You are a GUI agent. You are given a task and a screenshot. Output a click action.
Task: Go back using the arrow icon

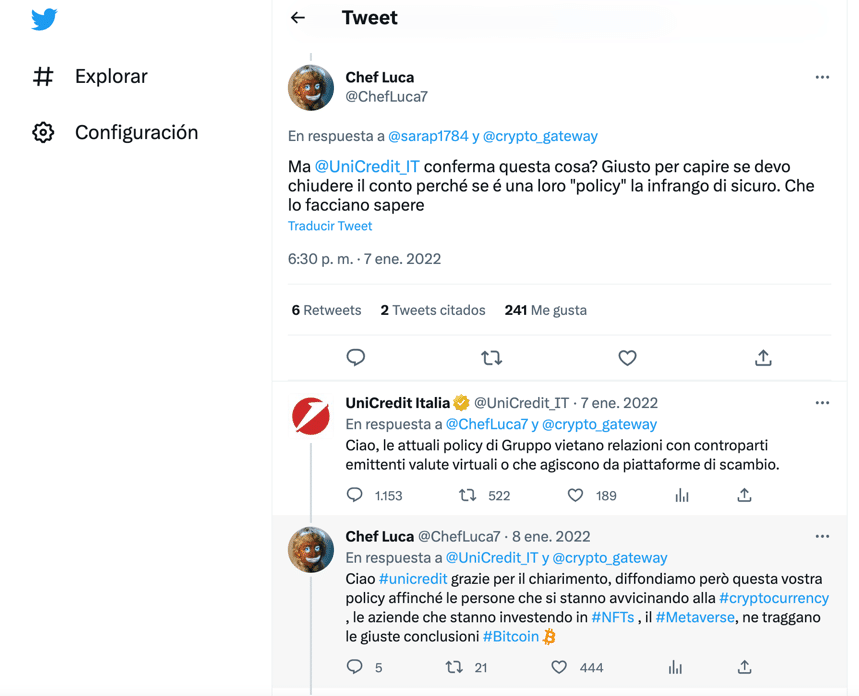click(297, 18)
